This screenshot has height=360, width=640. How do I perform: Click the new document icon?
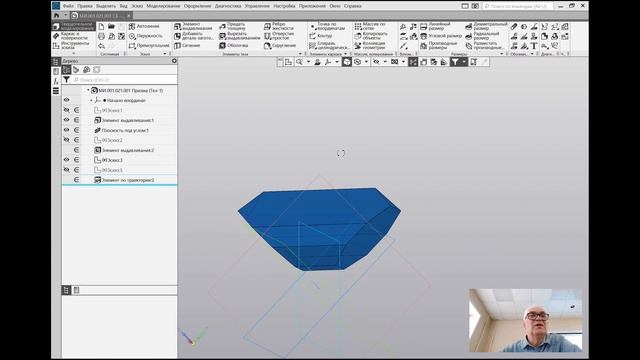tap(101, 27)
